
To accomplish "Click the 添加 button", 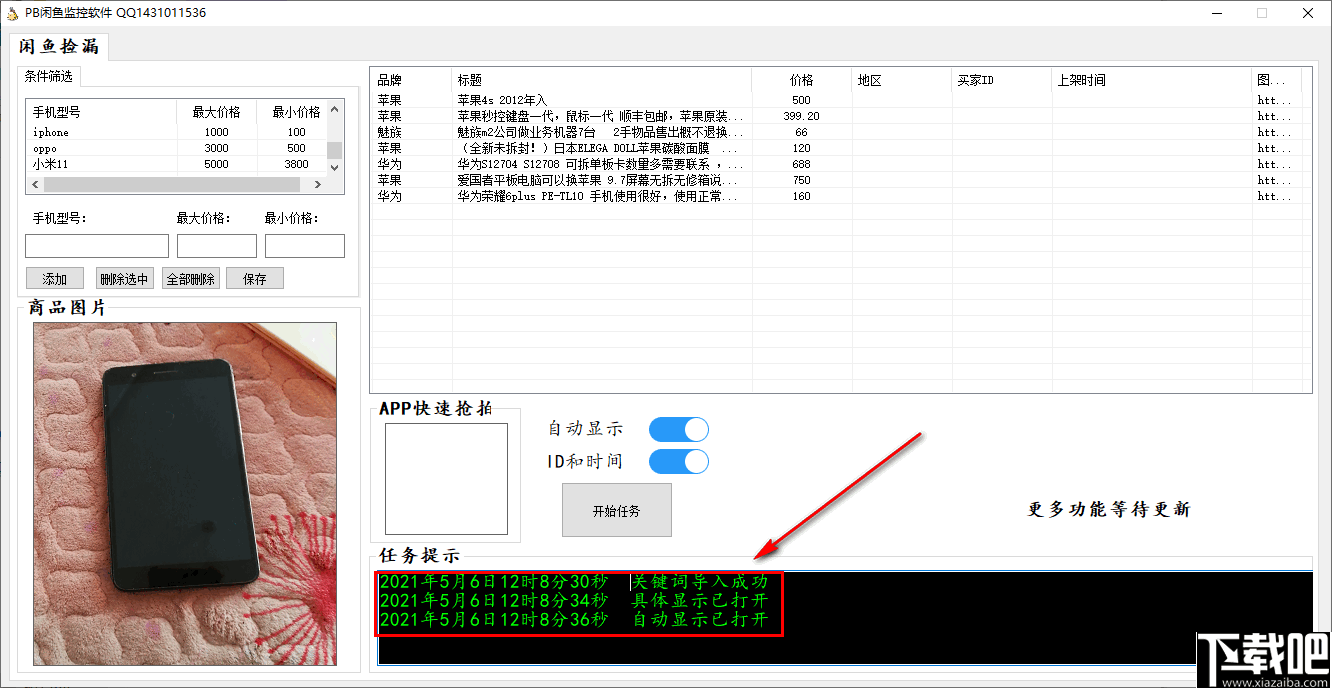I will 55,279.
